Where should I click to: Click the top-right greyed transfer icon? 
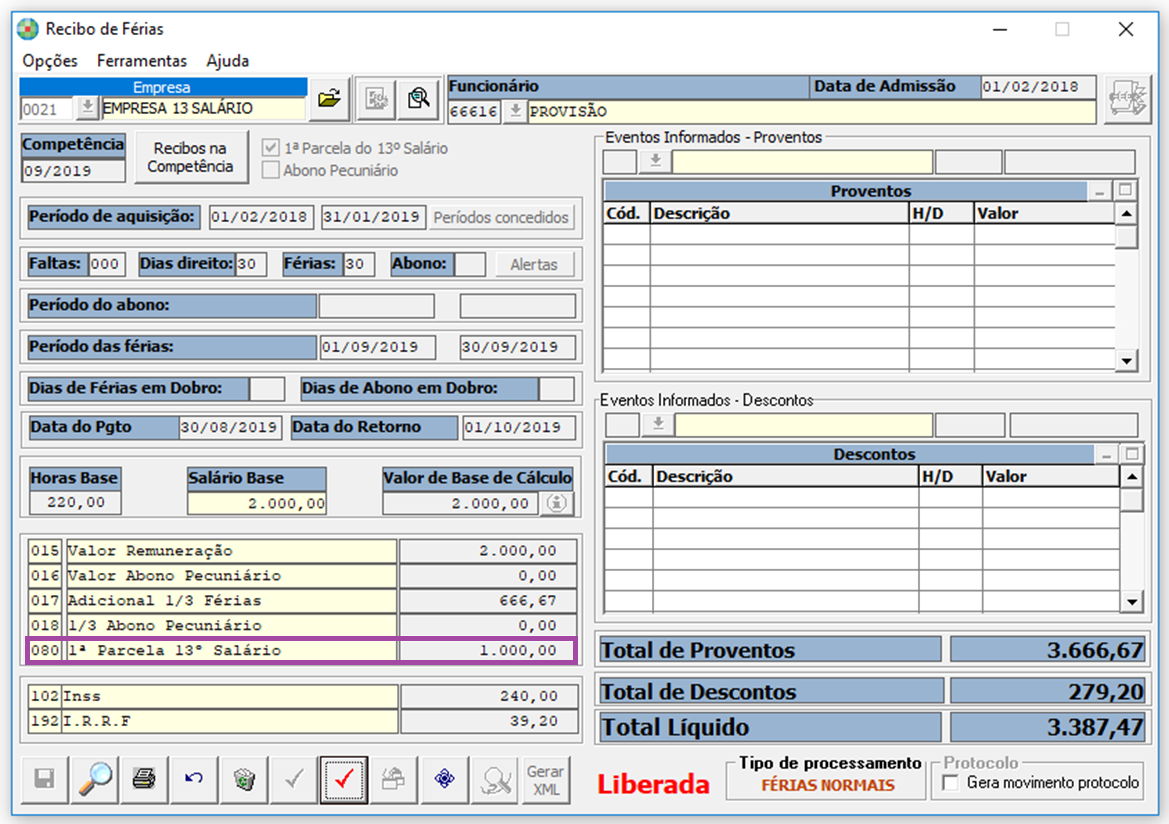pos(1127,99)
